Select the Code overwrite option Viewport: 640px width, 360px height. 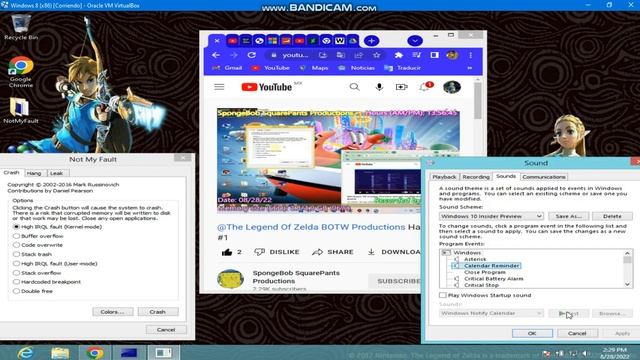[16, 245]
